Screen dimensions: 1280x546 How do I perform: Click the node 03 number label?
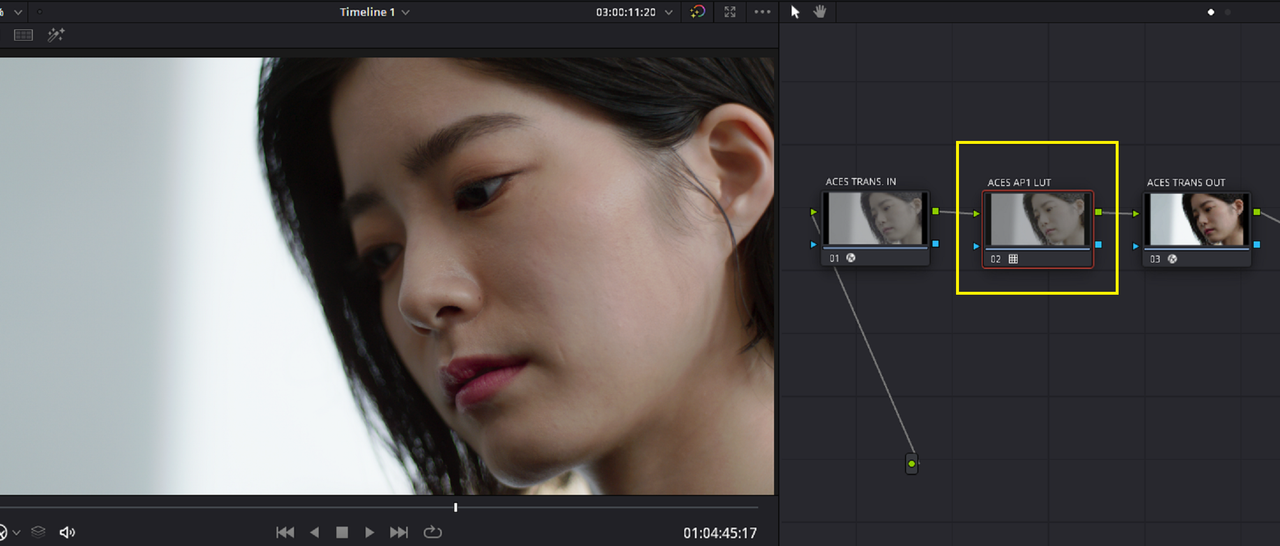coord(1156,259)
